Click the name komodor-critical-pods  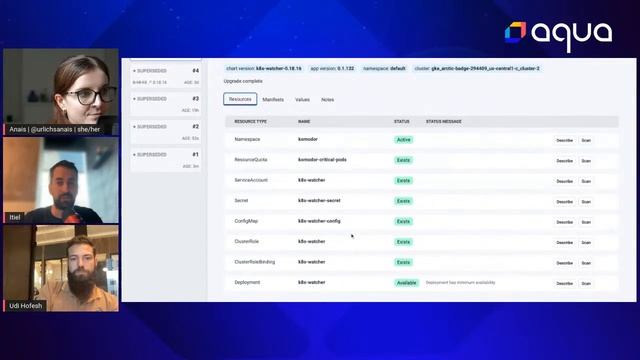(x=322, y=160)
